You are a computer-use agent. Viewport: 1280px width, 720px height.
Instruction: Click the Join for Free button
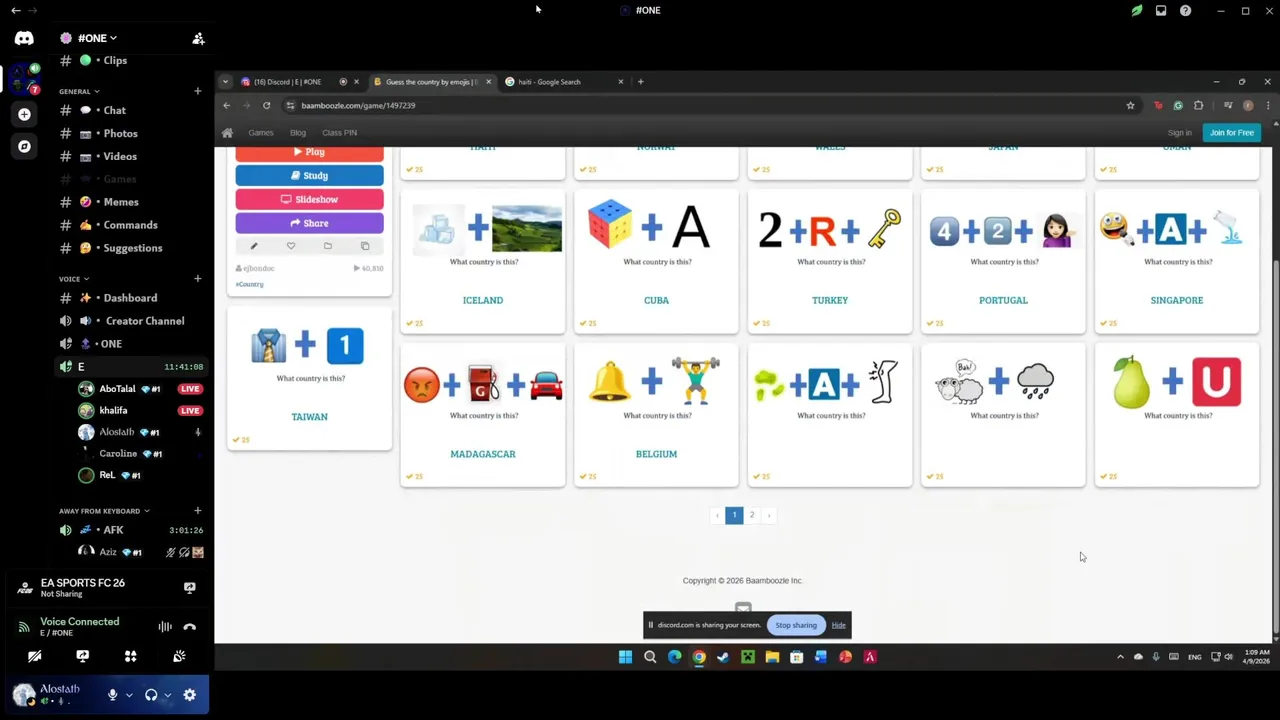(1232, 133)
